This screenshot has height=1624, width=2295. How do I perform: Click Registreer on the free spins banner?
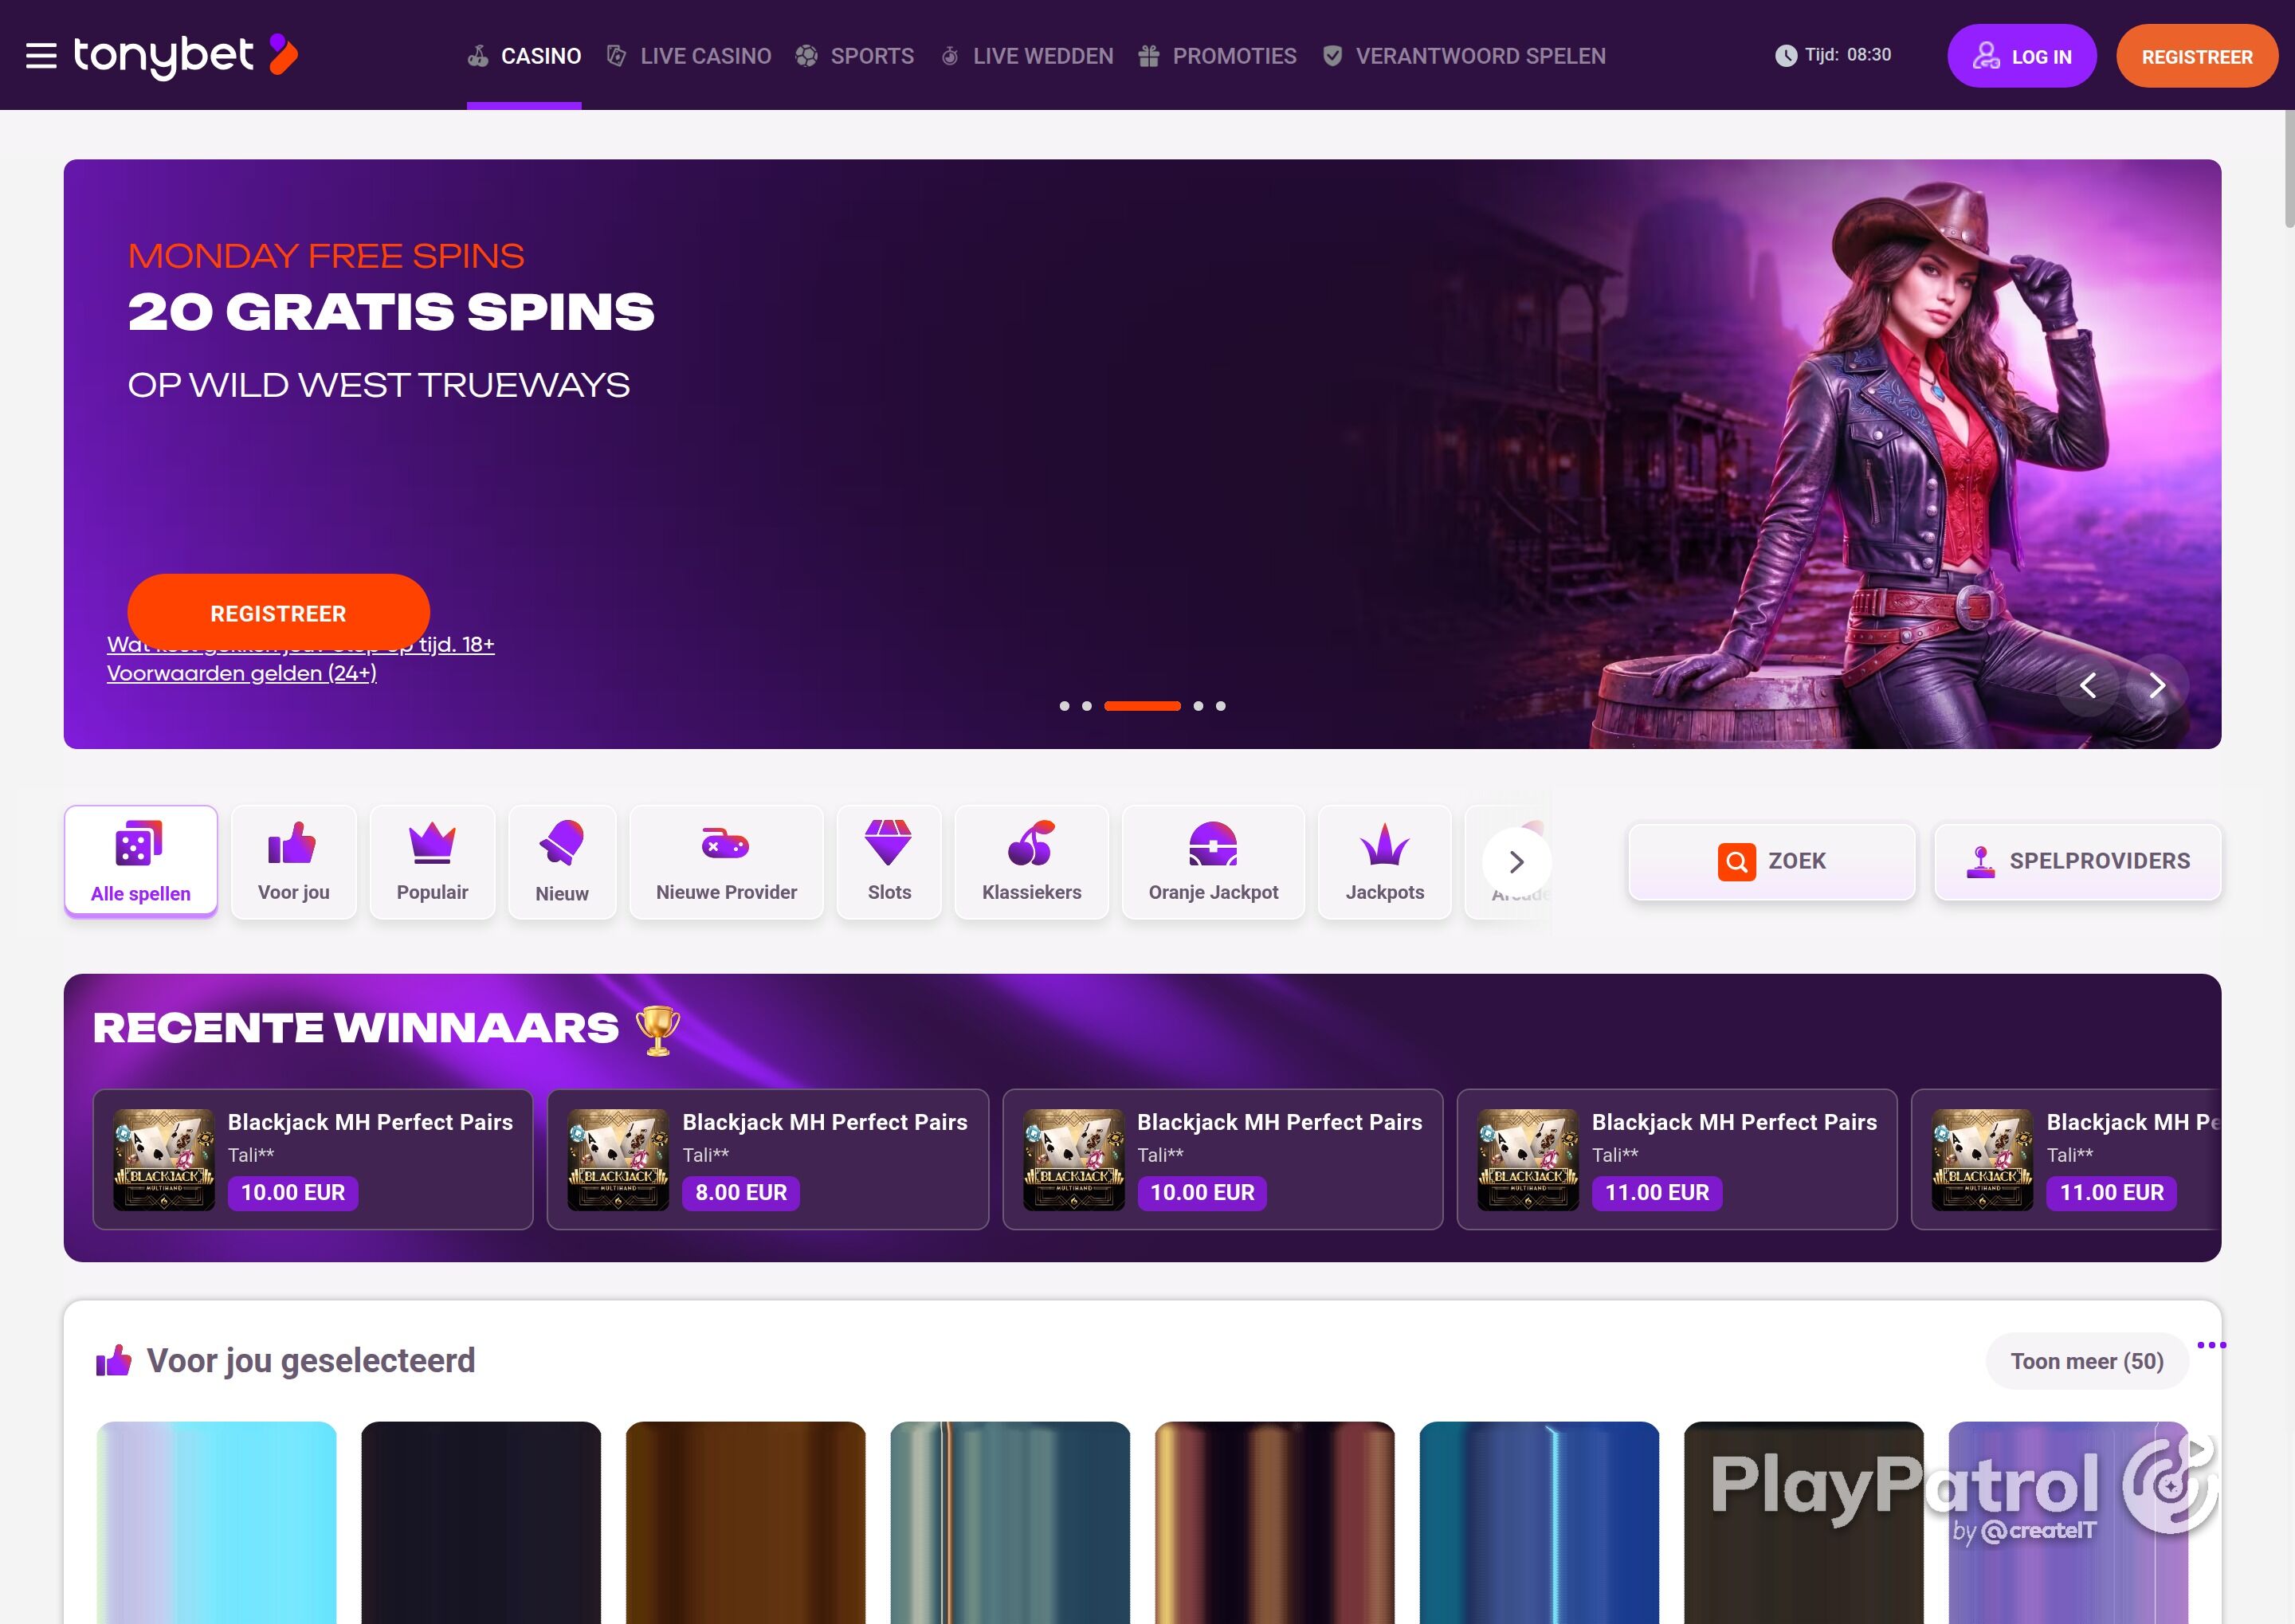coord(278,613)
